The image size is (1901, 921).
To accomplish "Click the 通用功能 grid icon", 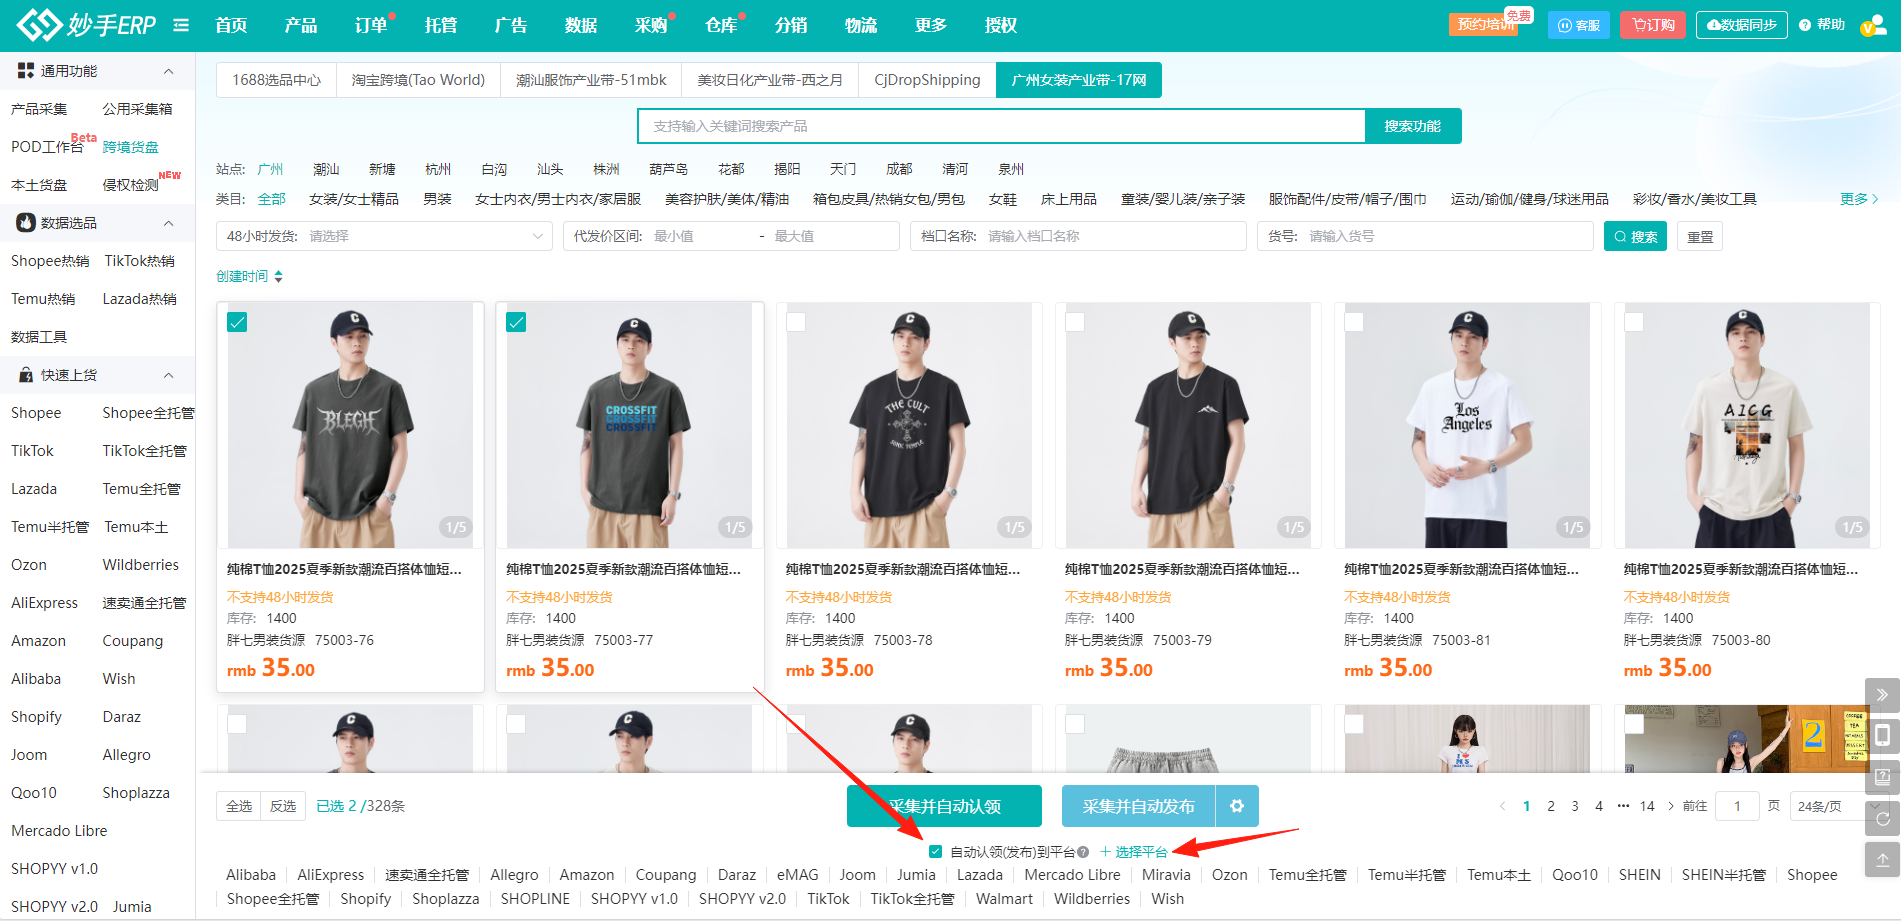I will pos(26,71).
